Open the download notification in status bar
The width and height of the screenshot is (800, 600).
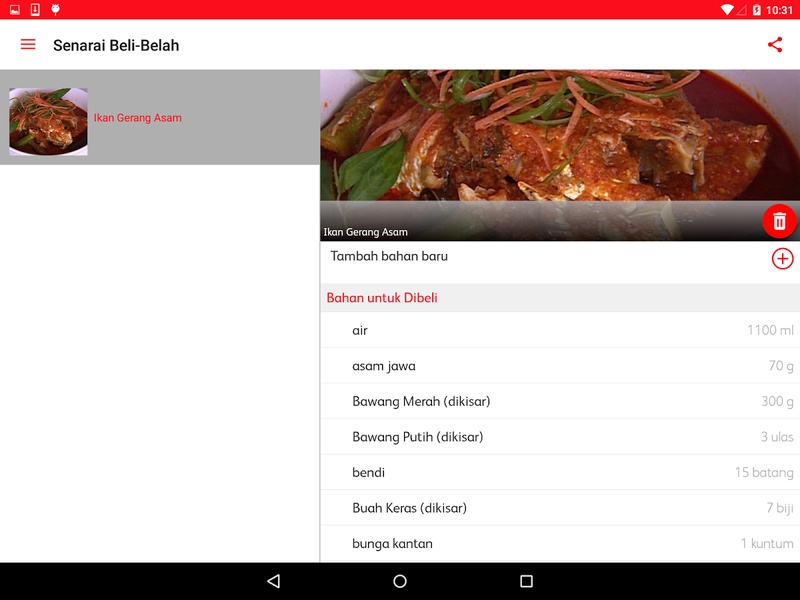click(x=35, y=10)
